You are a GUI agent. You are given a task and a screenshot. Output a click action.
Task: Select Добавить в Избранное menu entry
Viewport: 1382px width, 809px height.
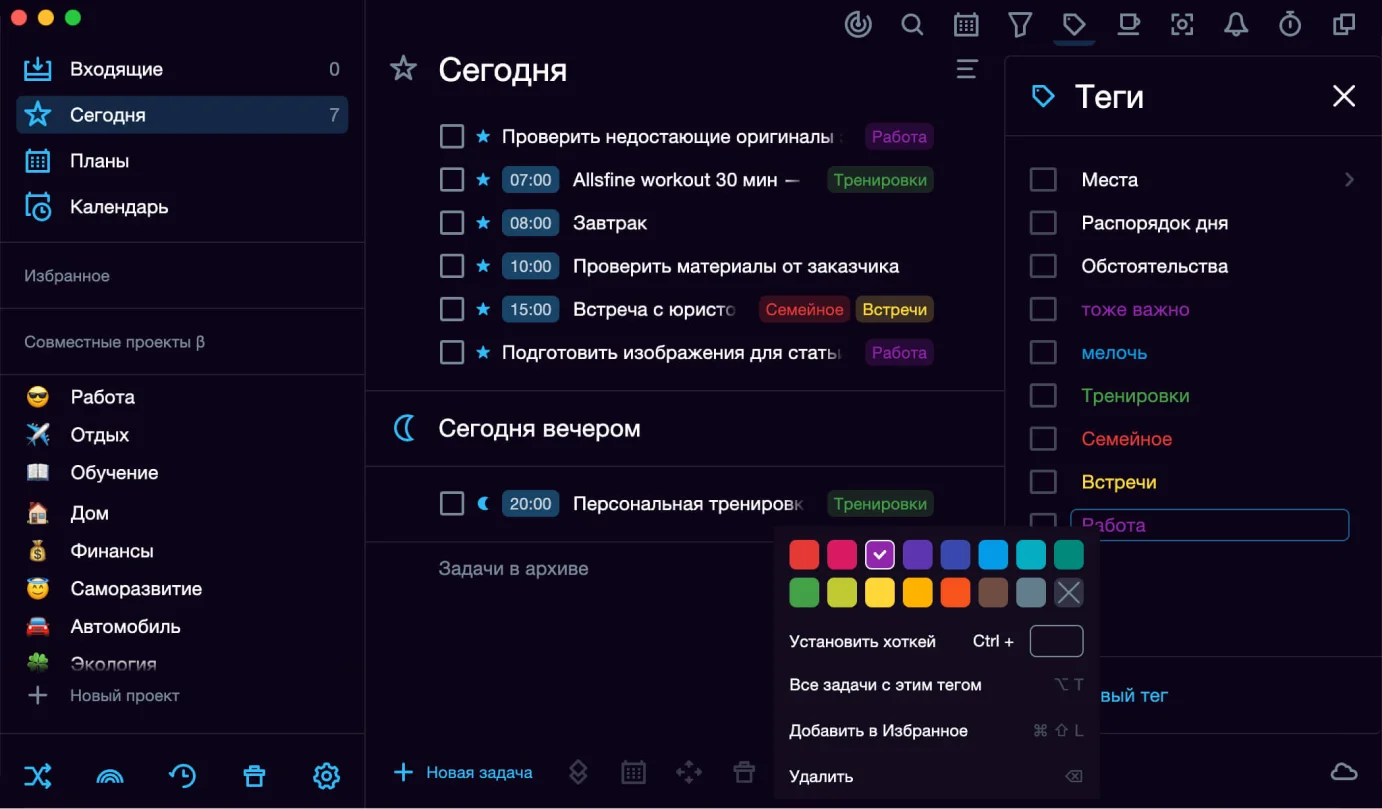point(878,731)
